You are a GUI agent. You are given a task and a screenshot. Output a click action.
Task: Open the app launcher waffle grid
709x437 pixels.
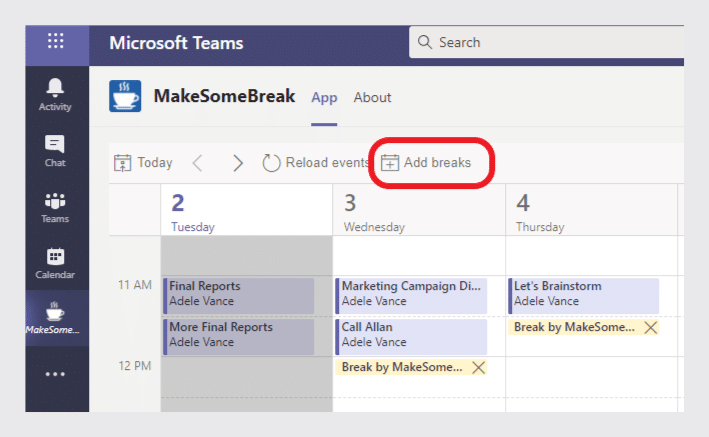56,41
